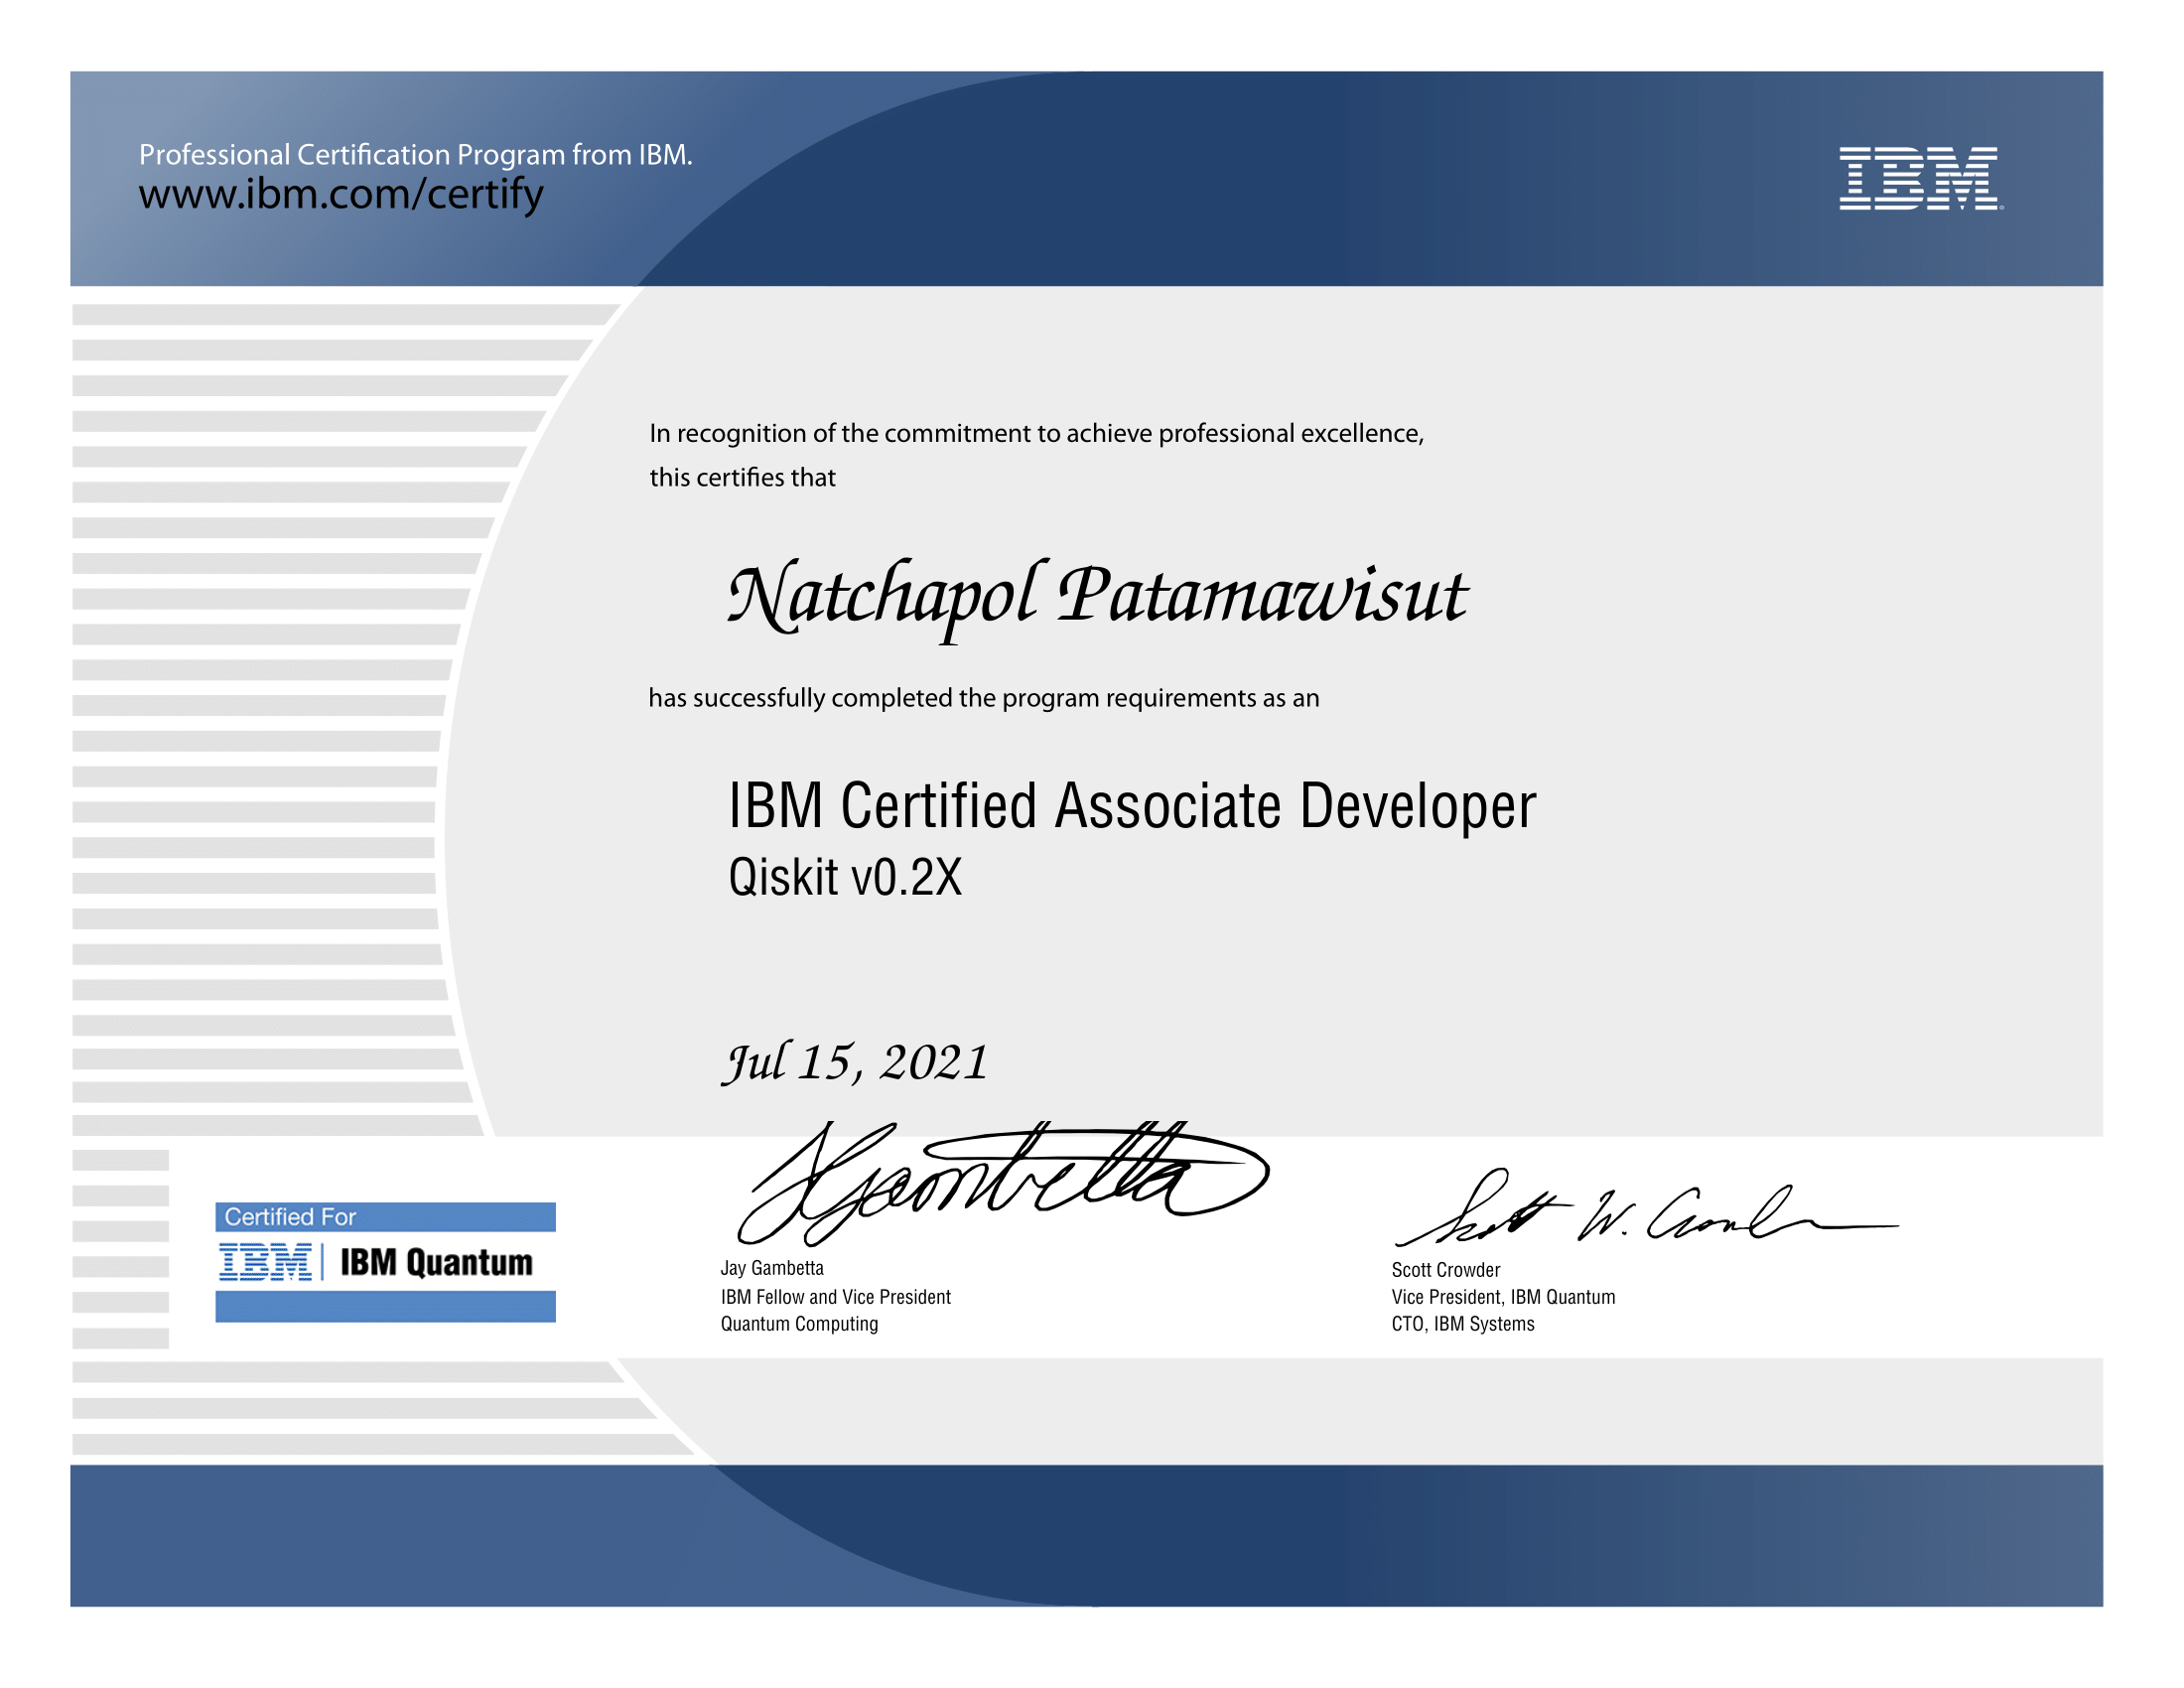Click the 'has successfully completed' sentence
Screen dimensions: 2184x1688
coord(983,698)
